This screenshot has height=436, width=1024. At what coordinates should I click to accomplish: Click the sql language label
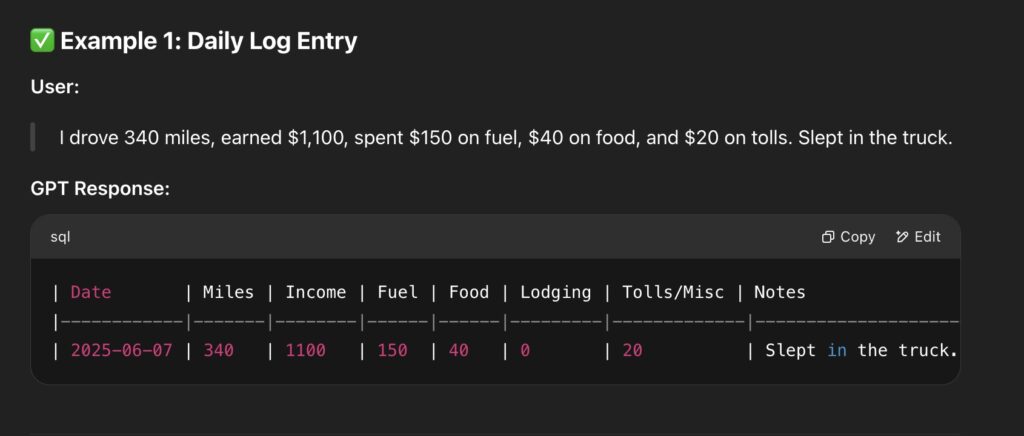[x=60, y=237]
